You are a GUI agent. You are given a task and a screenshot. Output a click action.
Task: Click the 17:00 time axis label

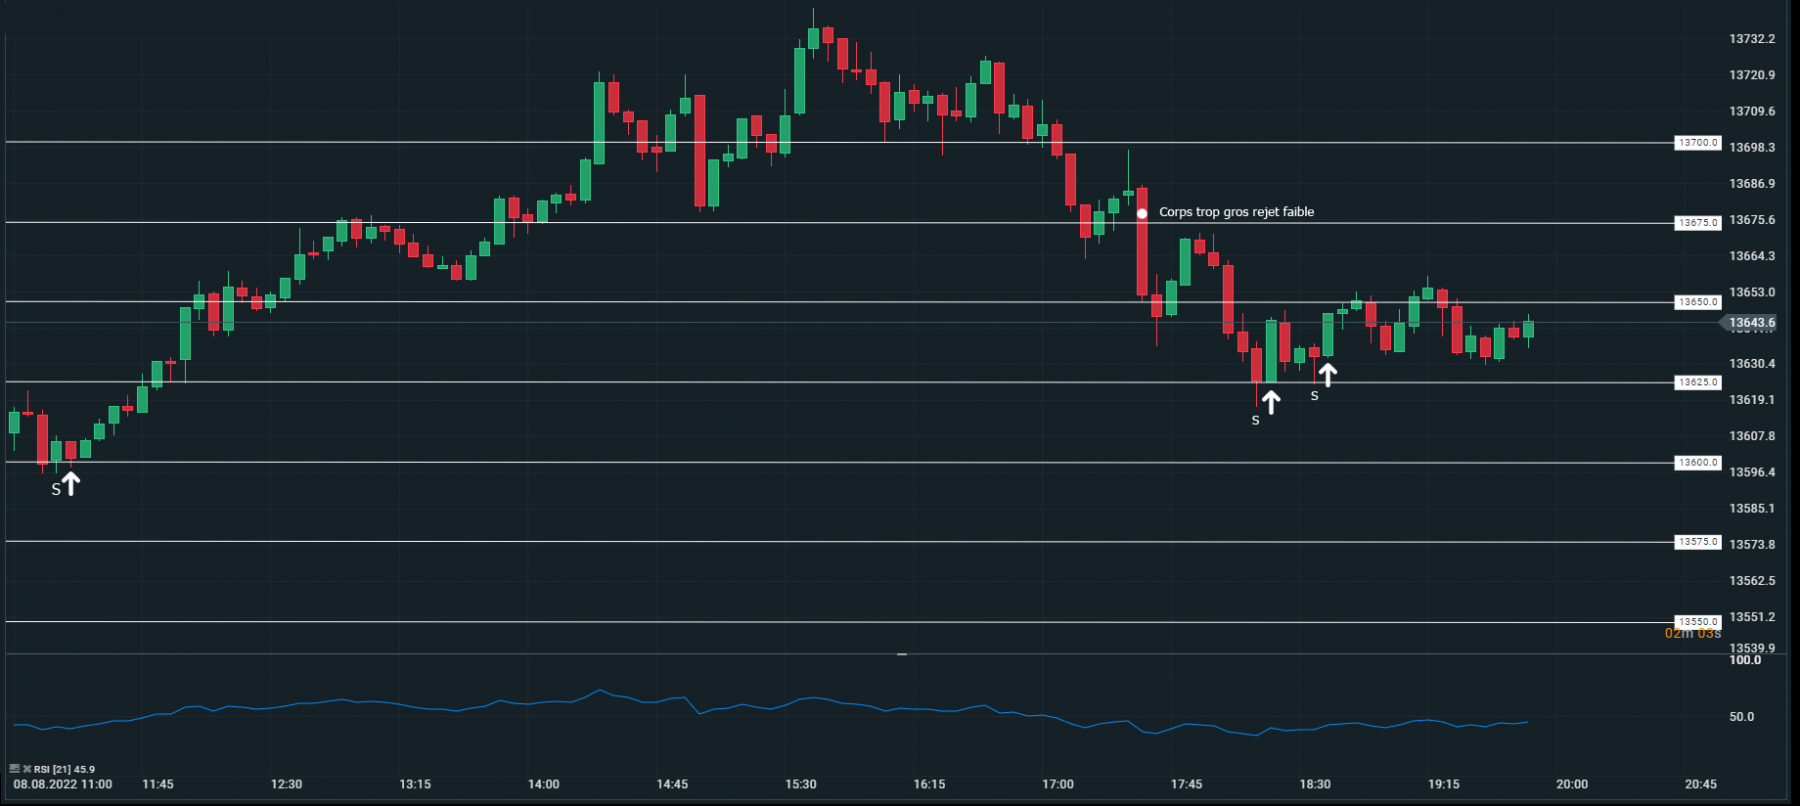(x=1058, y=784)
